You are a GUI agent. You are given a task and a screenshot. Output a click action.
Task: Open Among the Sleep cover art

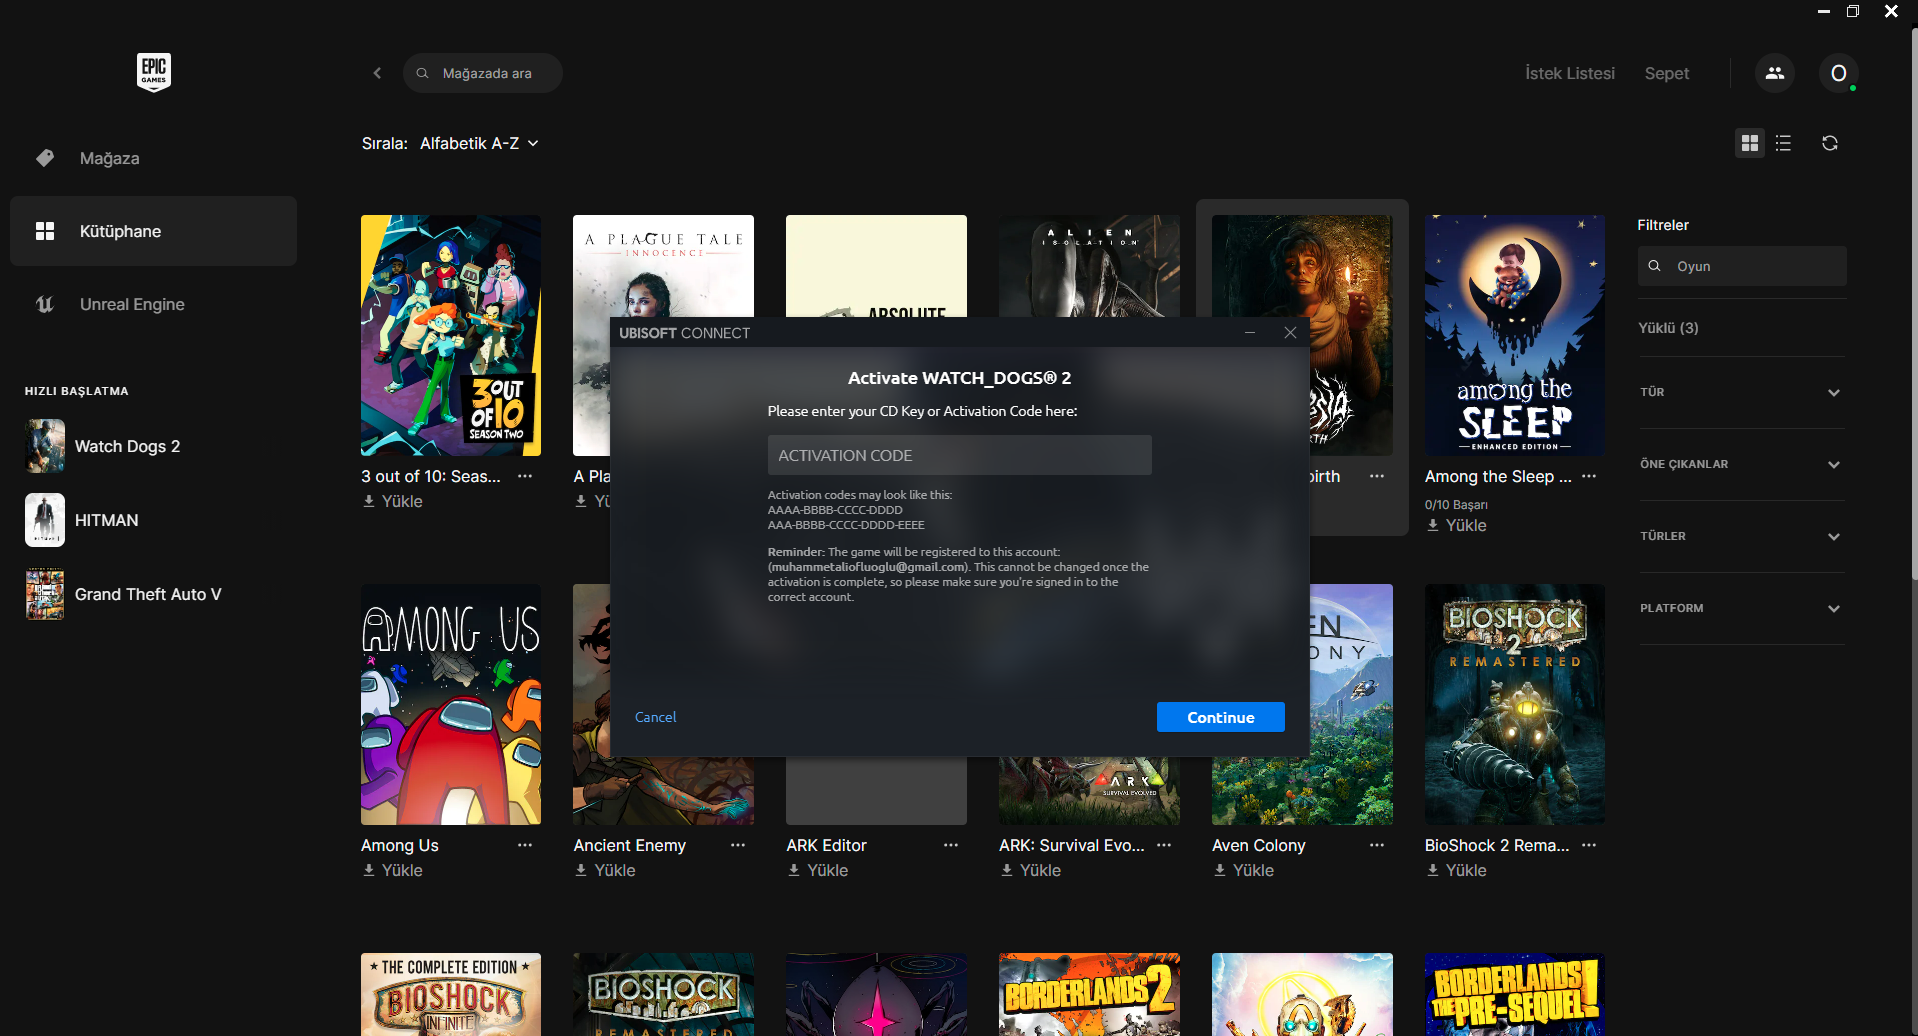coord(1515,335)
